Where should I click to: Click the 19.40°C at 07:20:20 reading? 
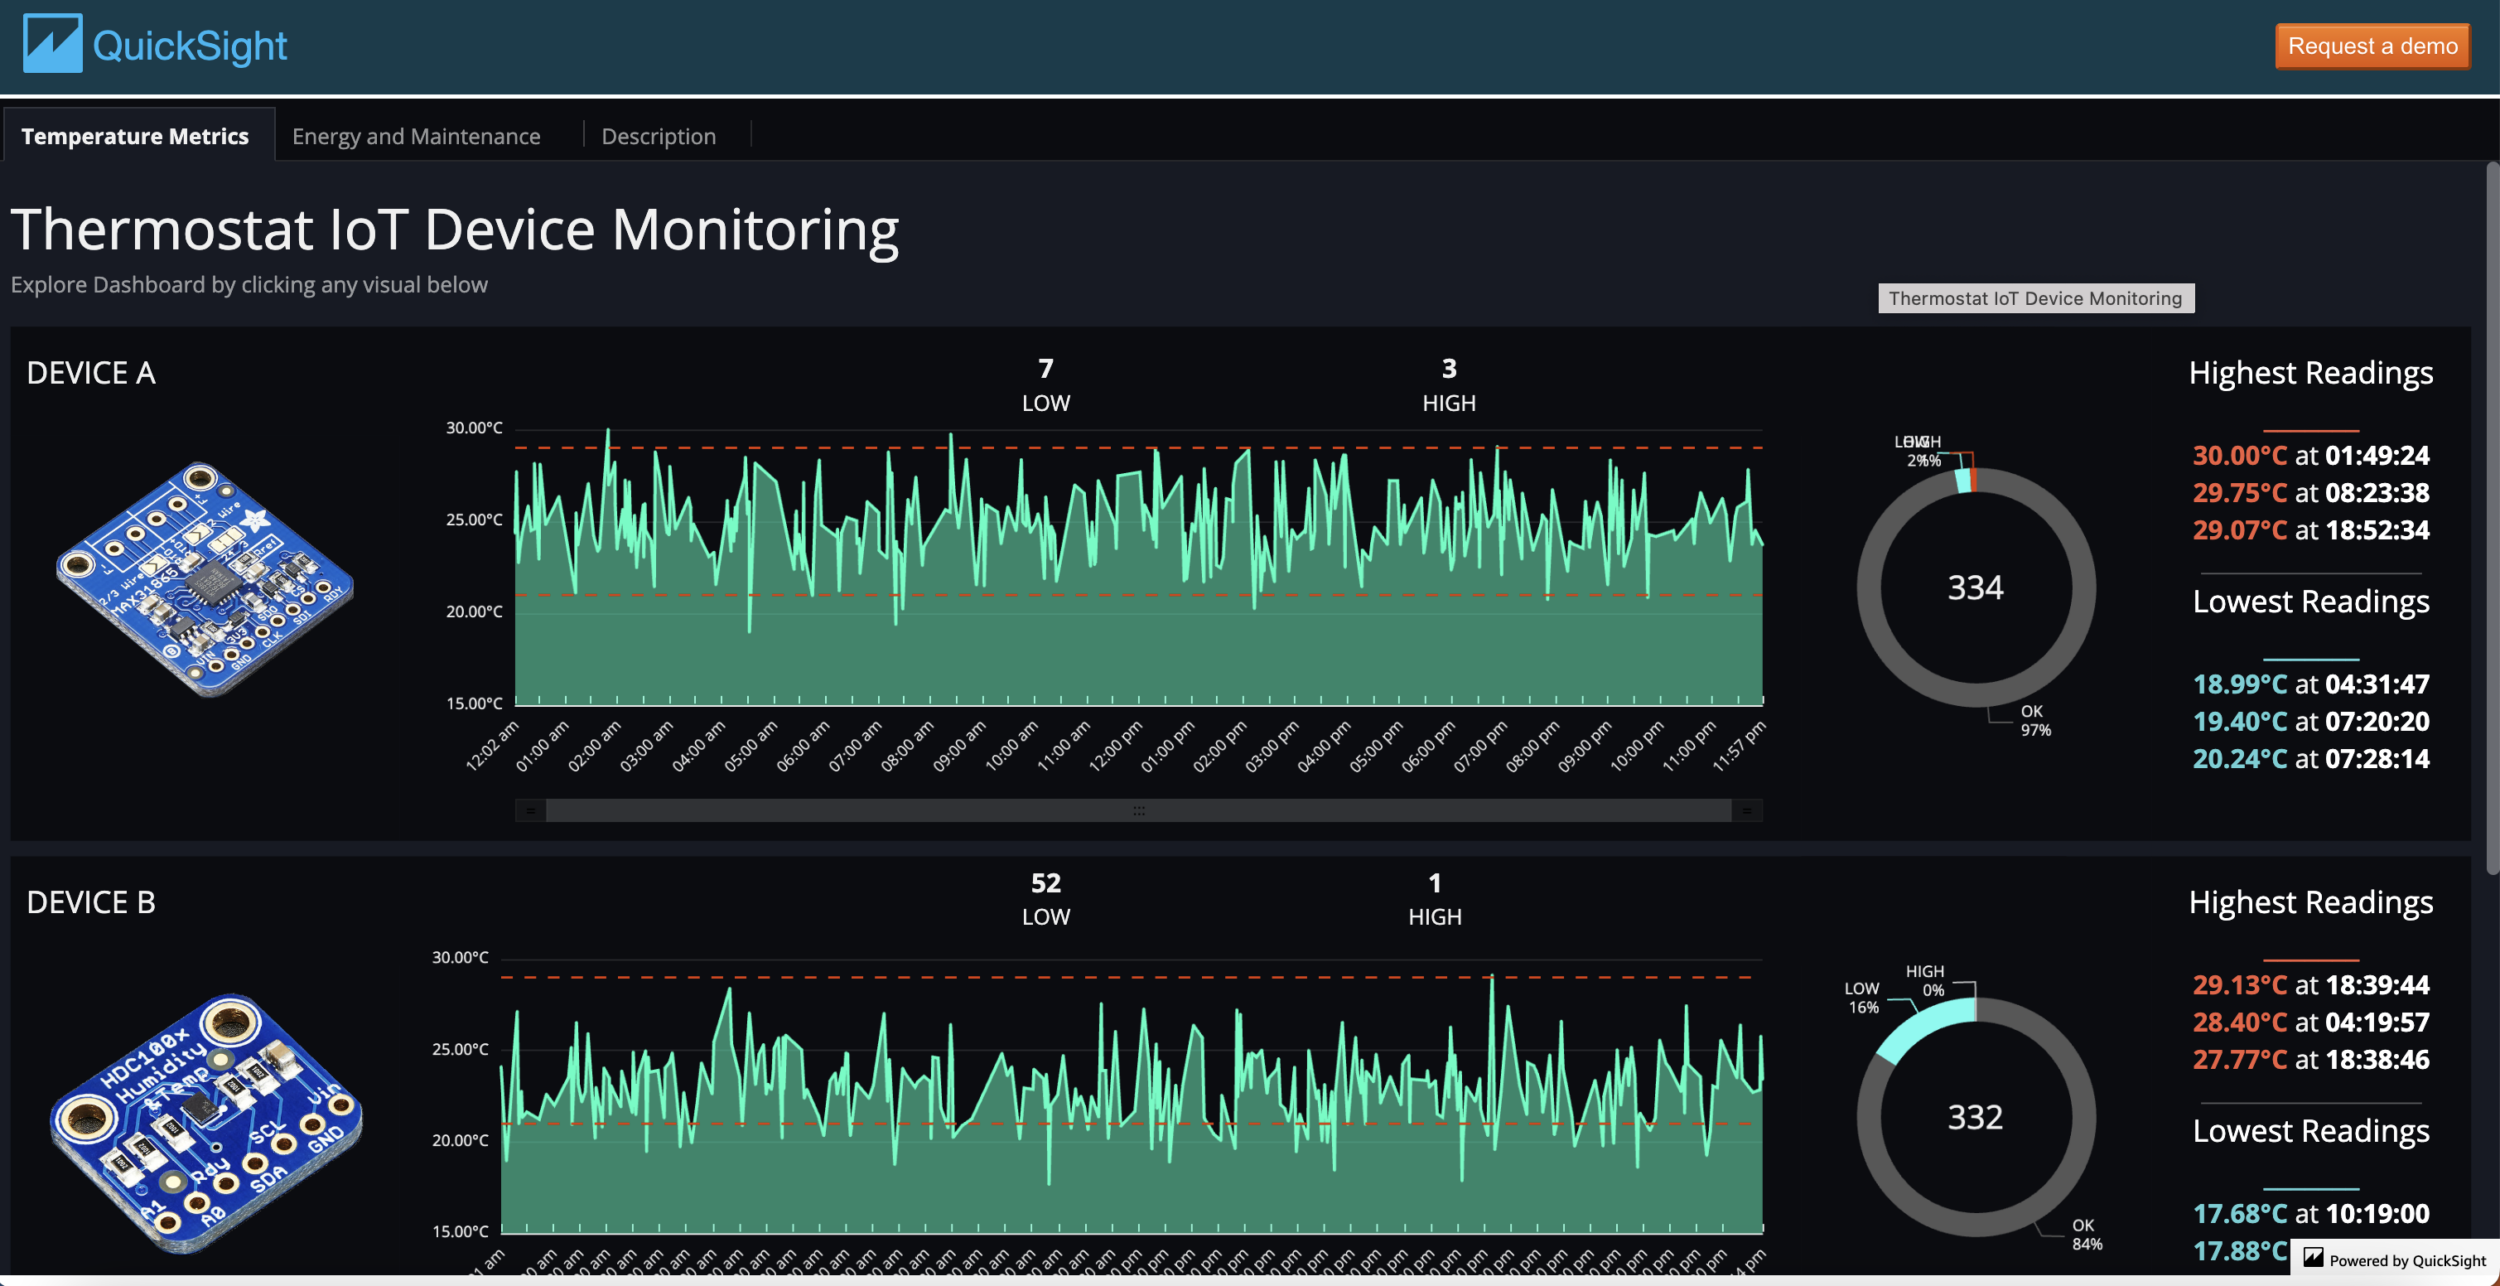point(2311,722)
